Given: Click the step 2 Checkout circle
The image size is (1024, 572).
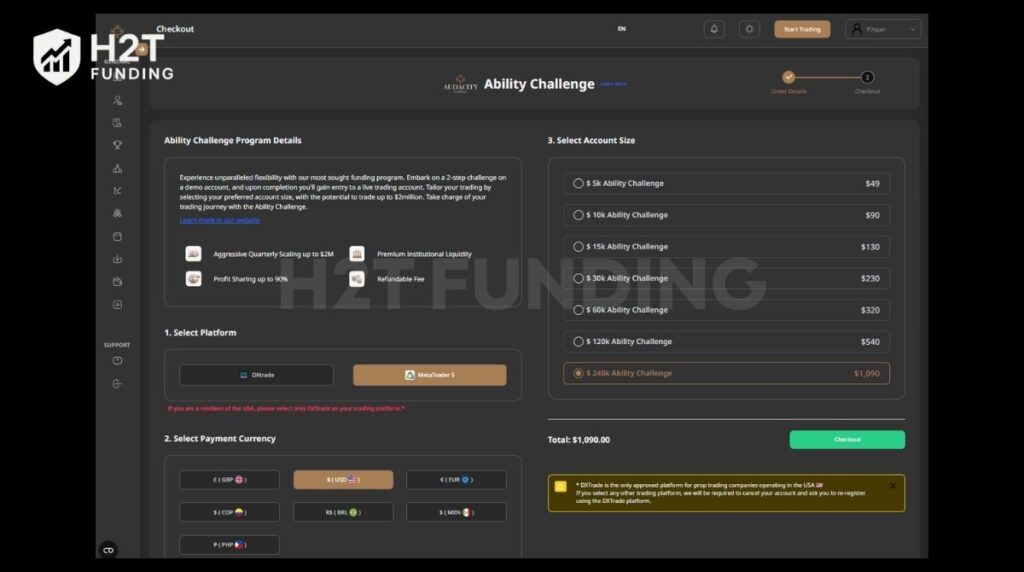Looking at the screenshot, I should pyautogui.click(x=867, y=77).
